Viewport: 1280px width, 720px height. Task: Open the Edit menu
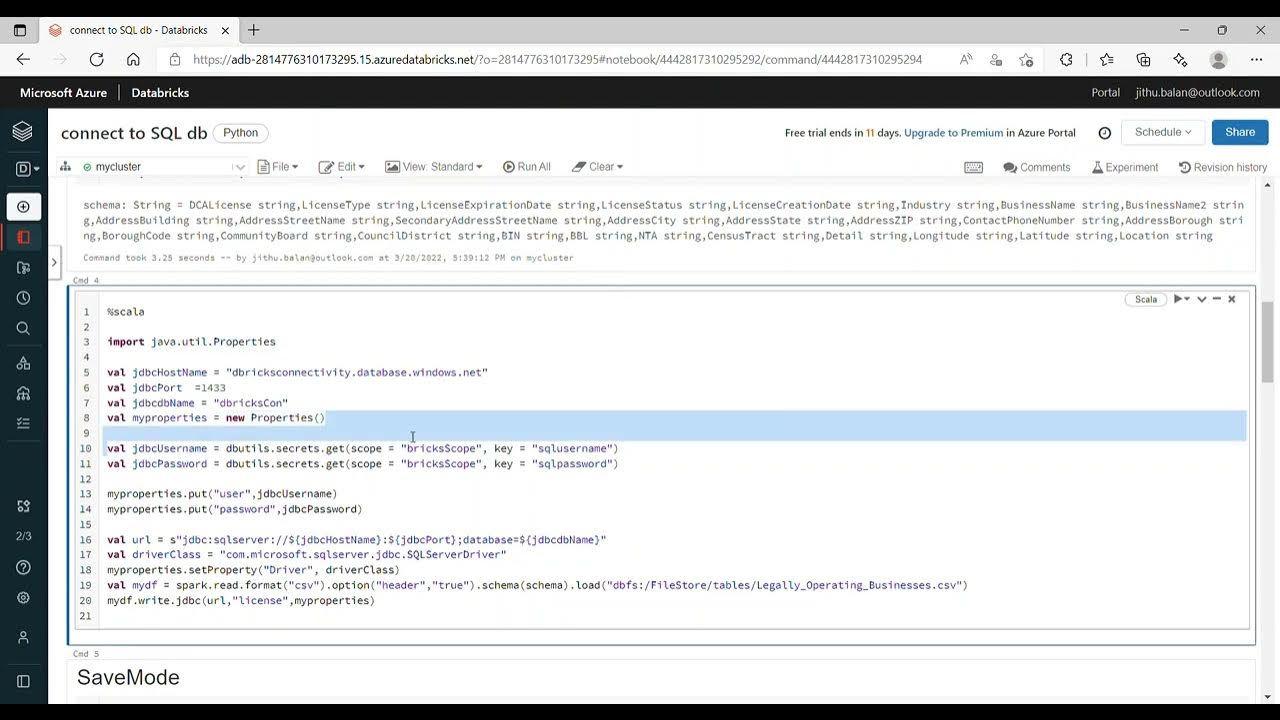coord(341,167)
